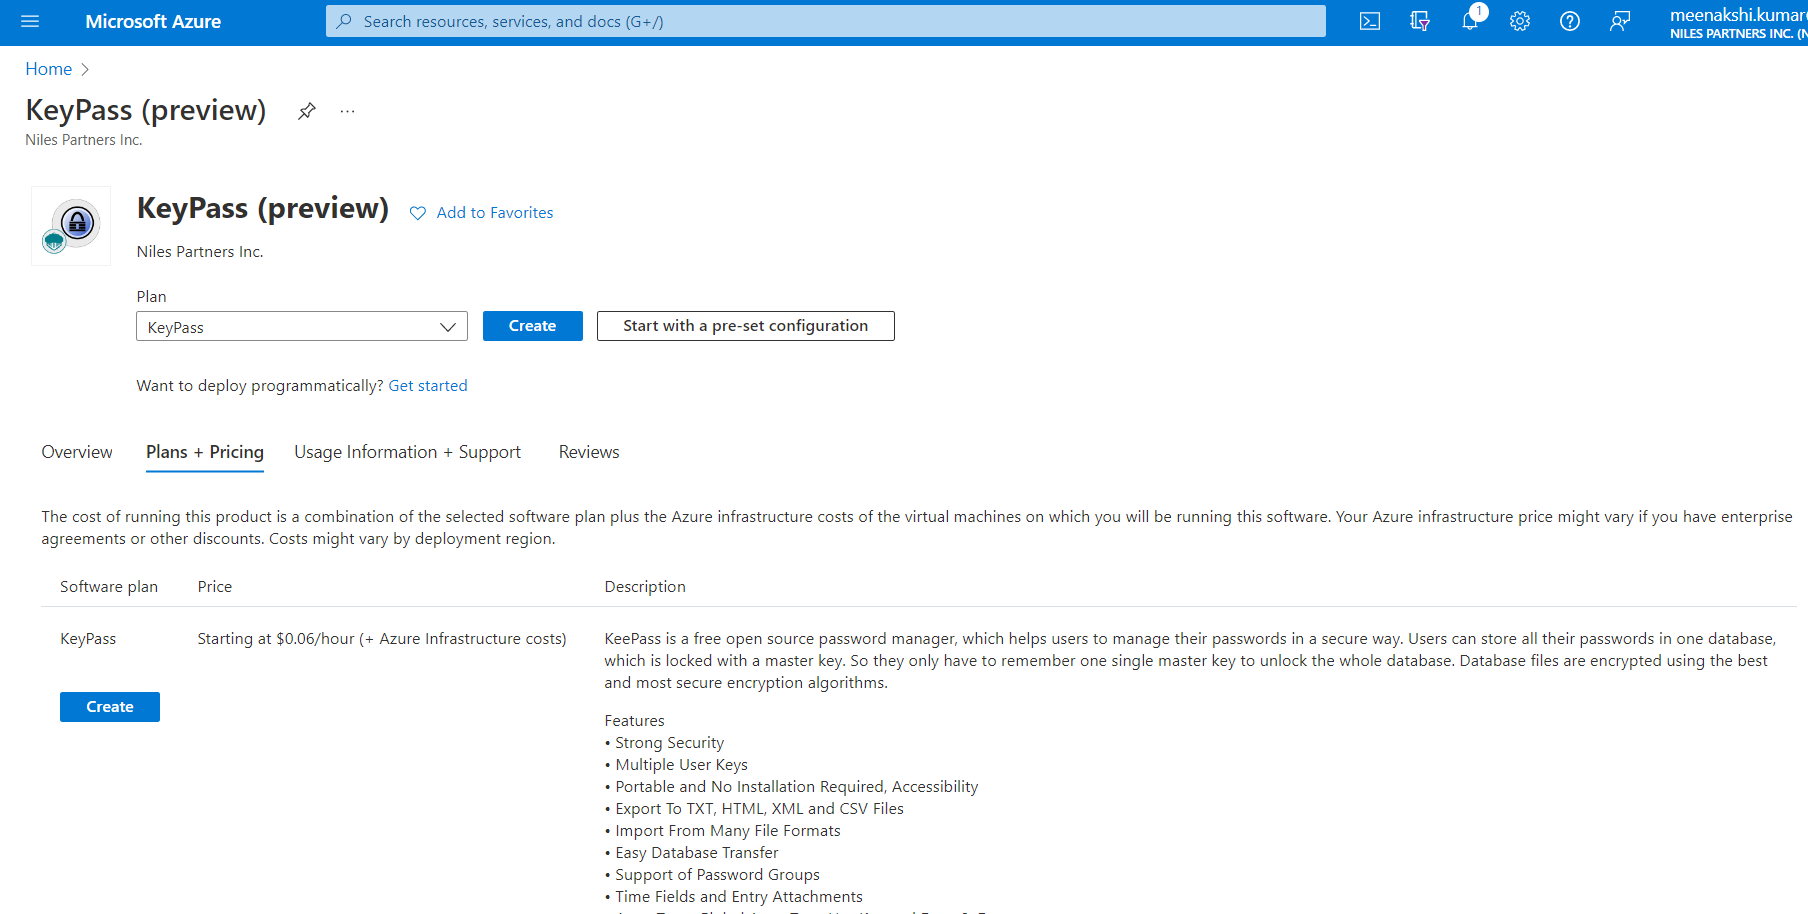Open the Help question mark icon

[1570, 21]
